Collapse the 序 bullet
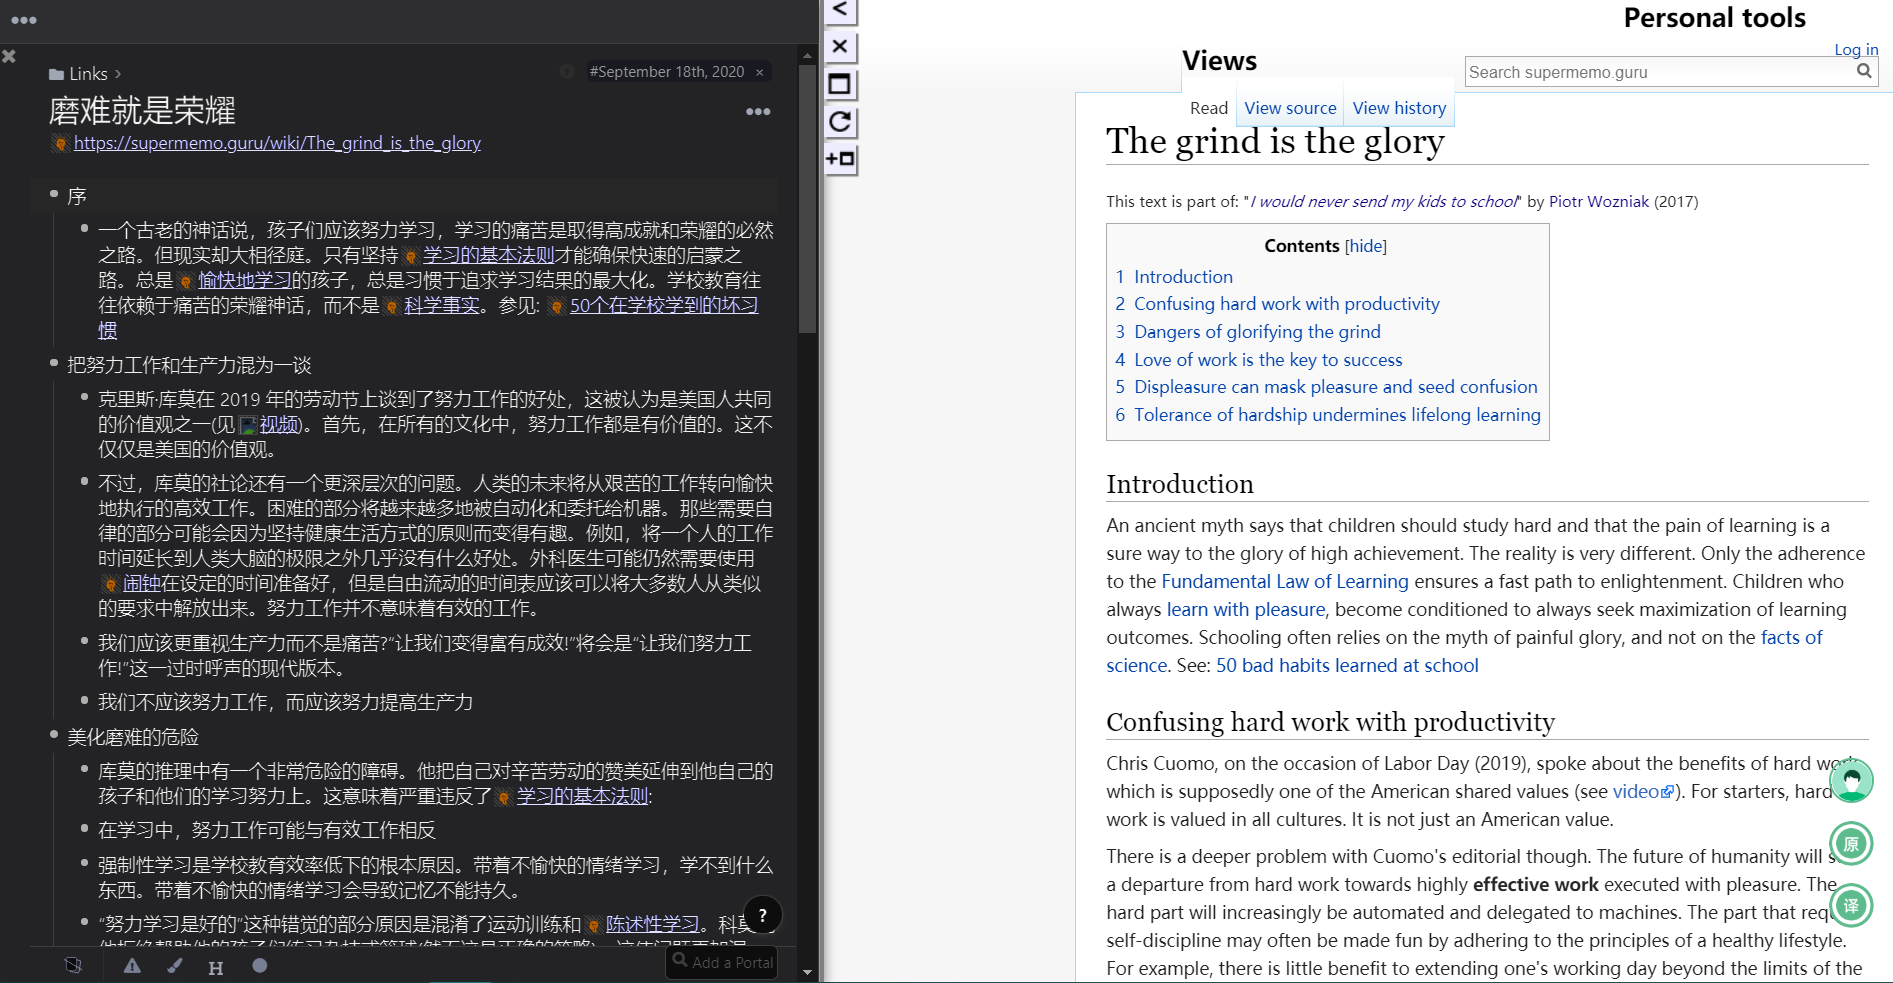 (54, 194)
